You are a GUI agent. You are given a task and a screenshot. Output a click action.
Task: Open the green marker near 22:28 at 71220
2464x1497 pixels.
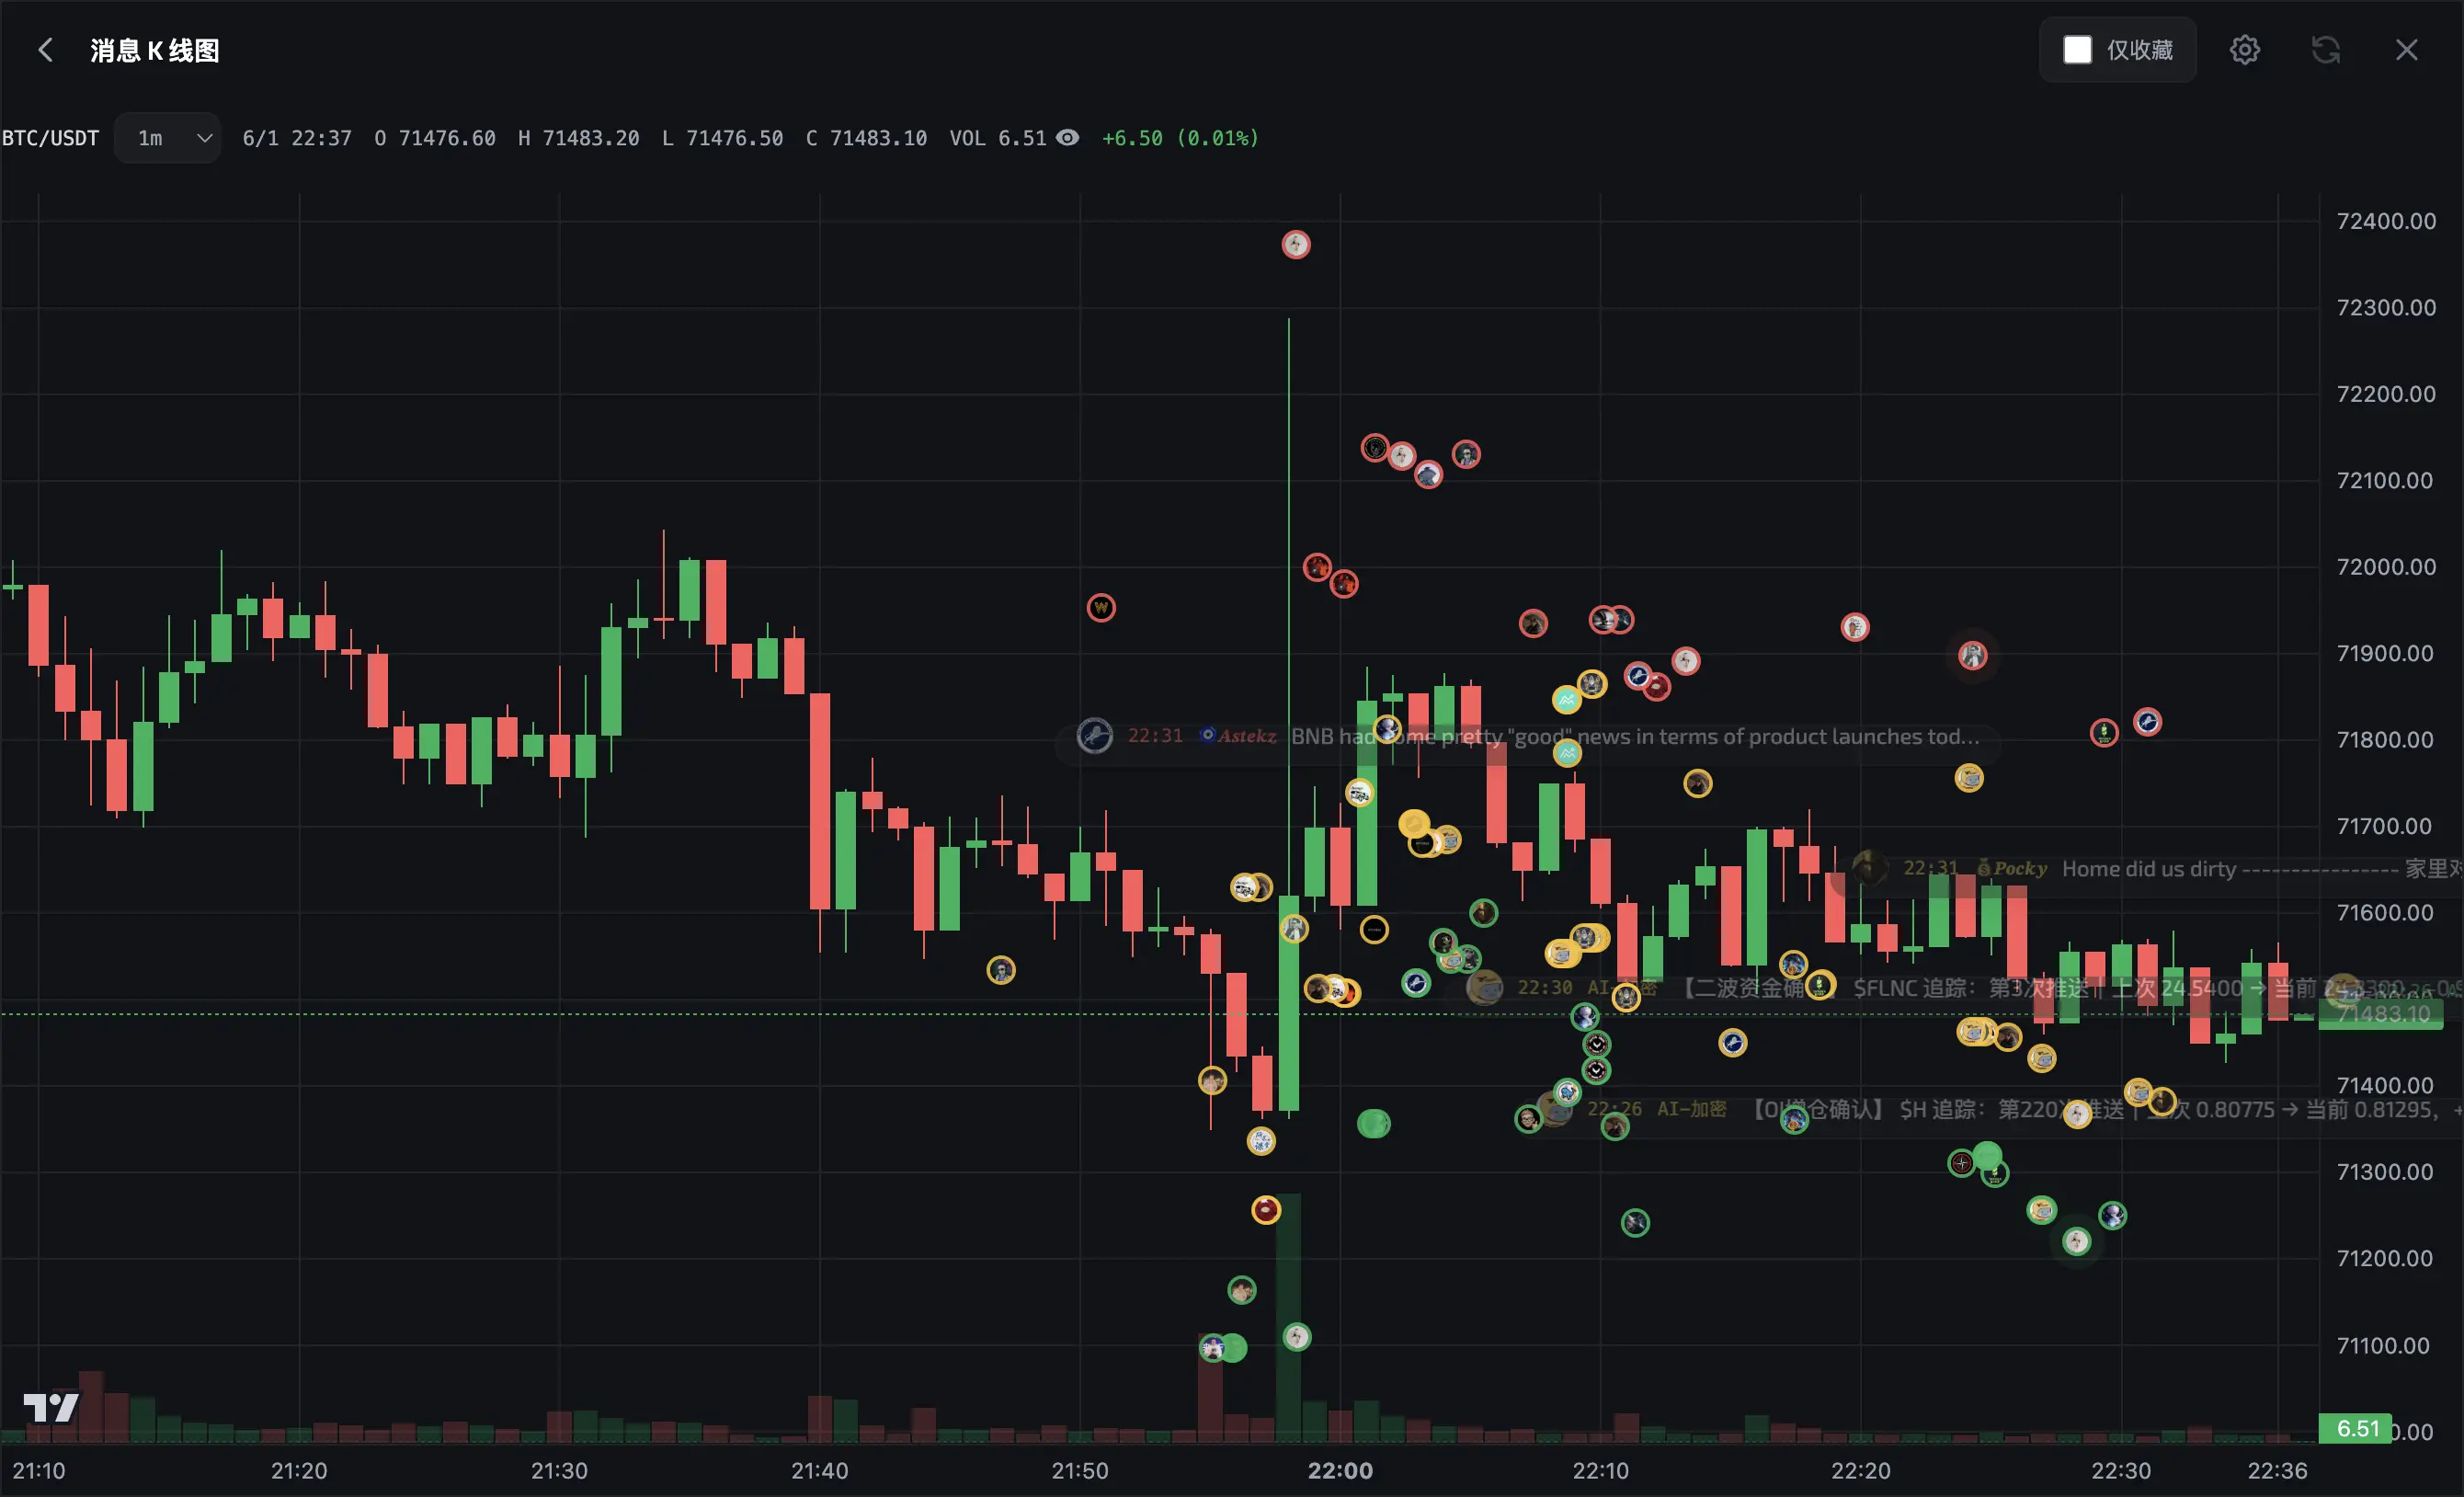(2077, 1242)
